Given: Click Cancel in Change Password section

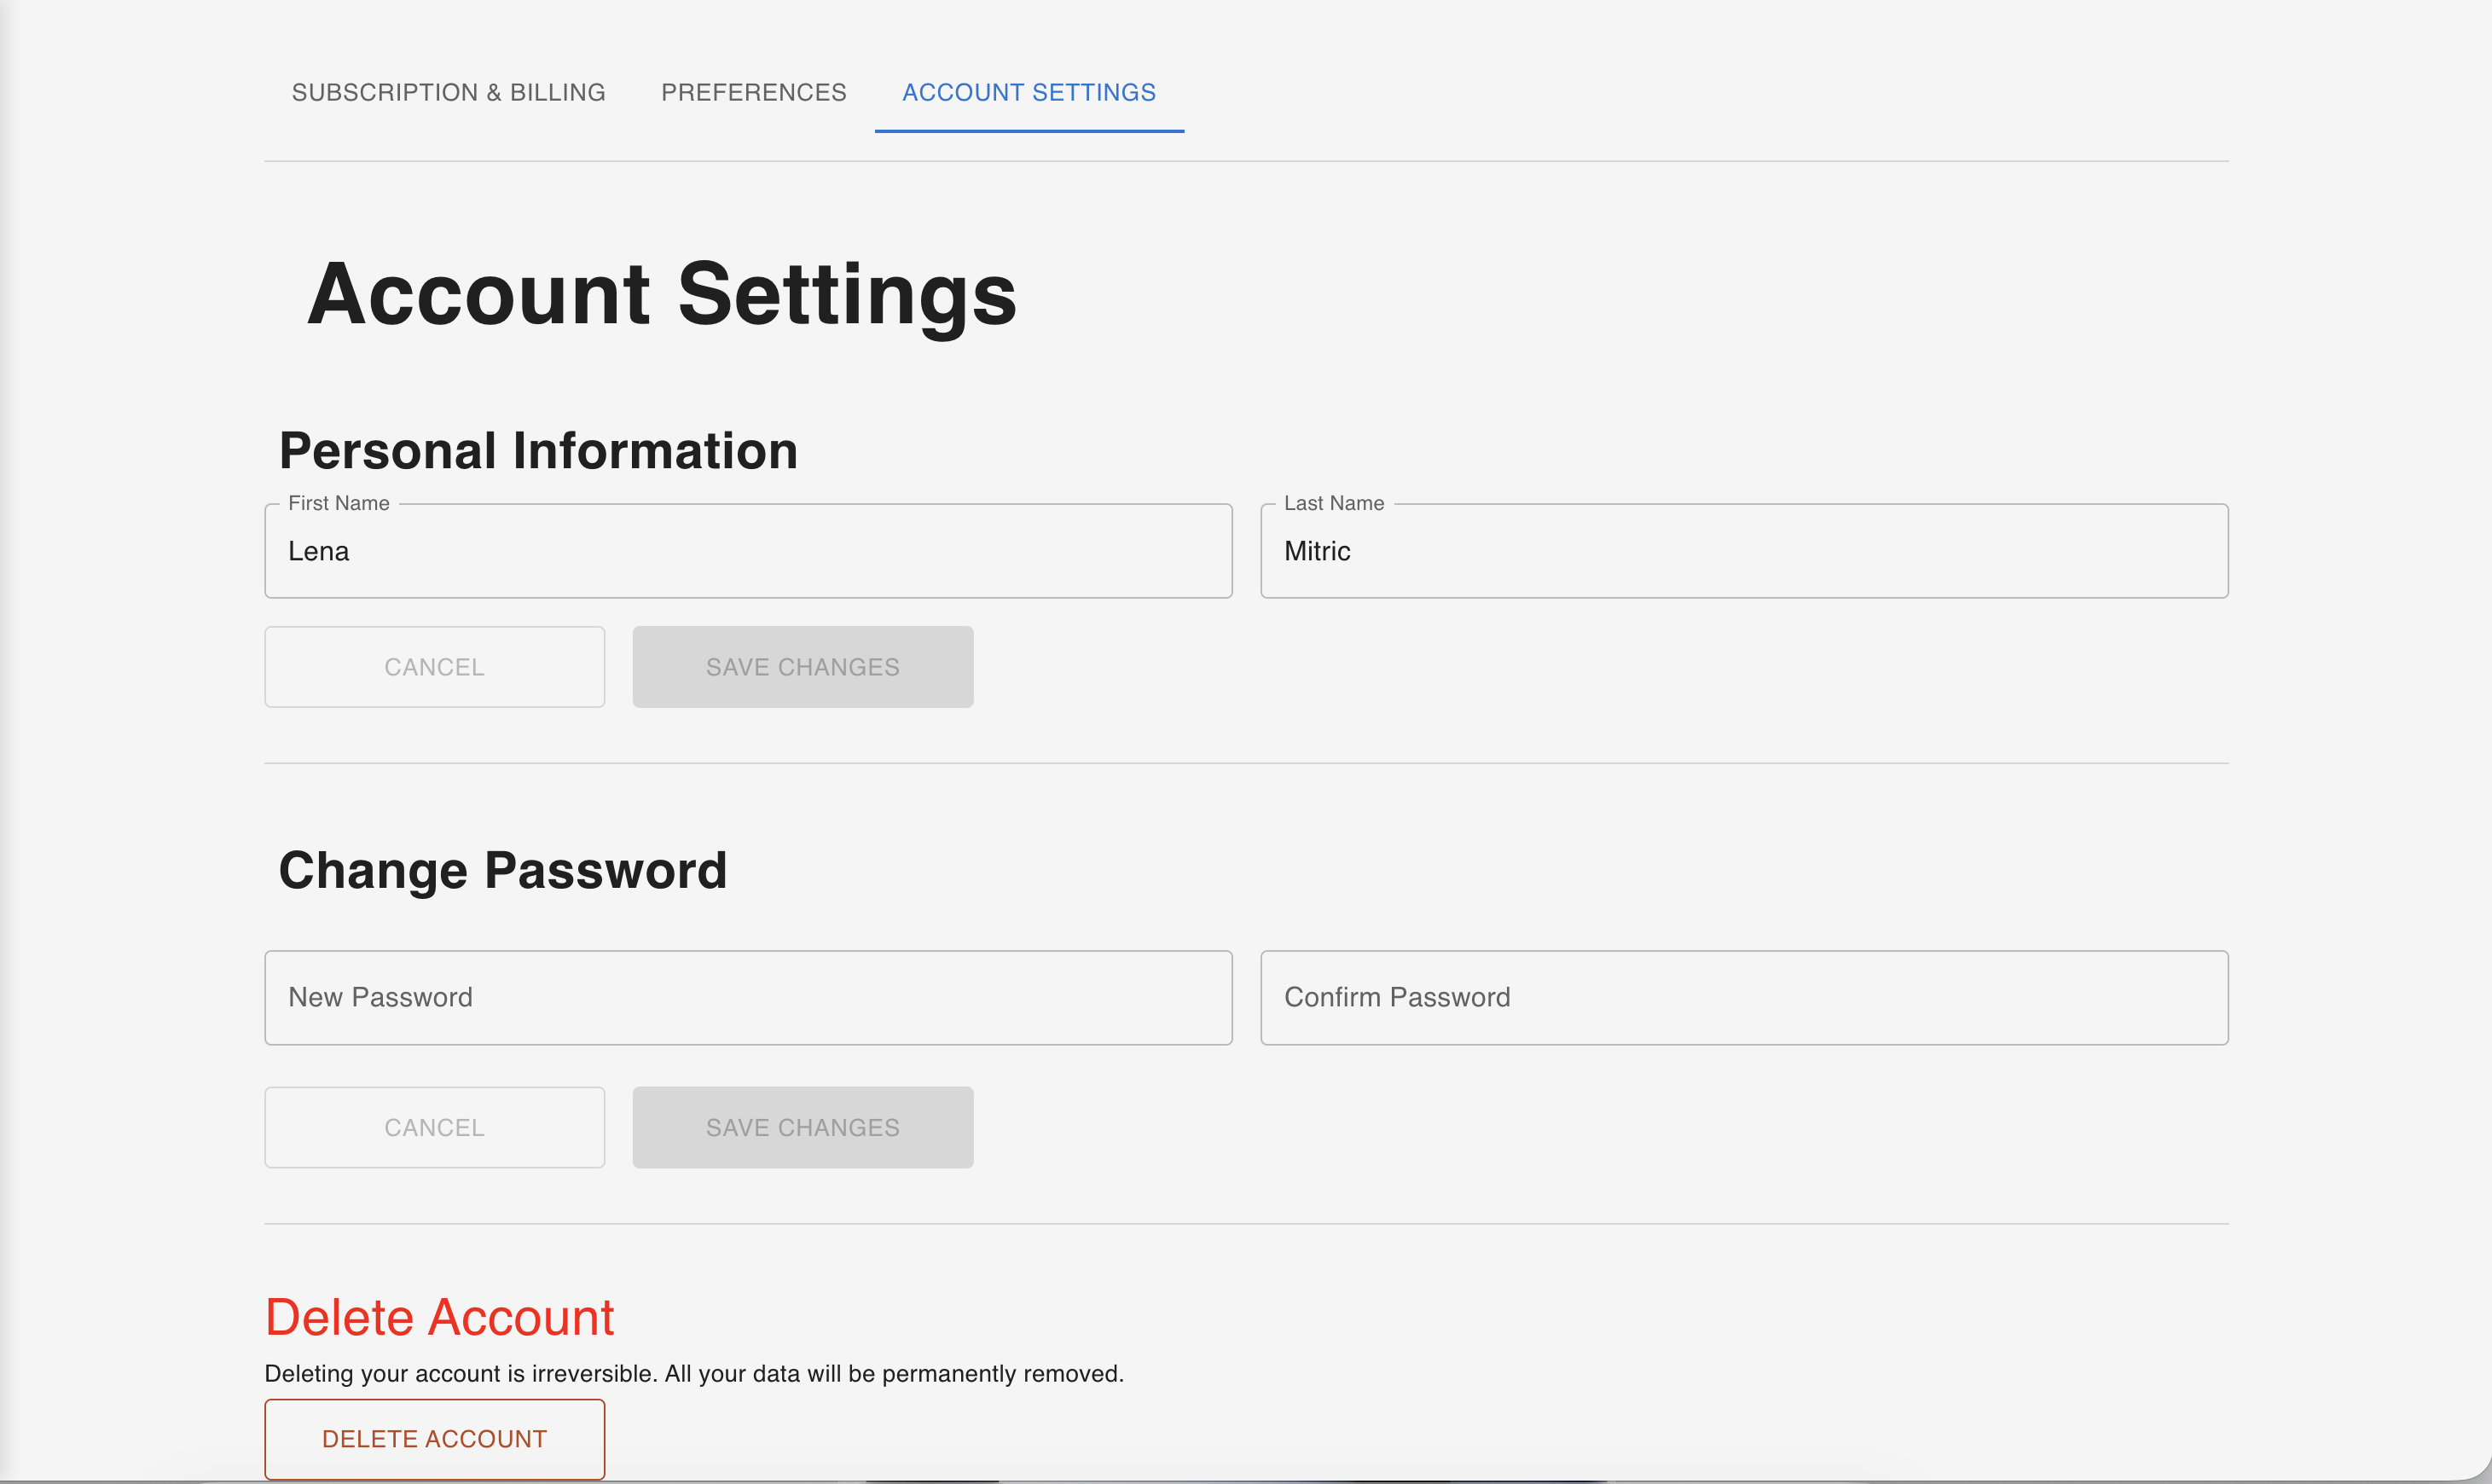Looking at the screenshot, I should (434, 1127).
